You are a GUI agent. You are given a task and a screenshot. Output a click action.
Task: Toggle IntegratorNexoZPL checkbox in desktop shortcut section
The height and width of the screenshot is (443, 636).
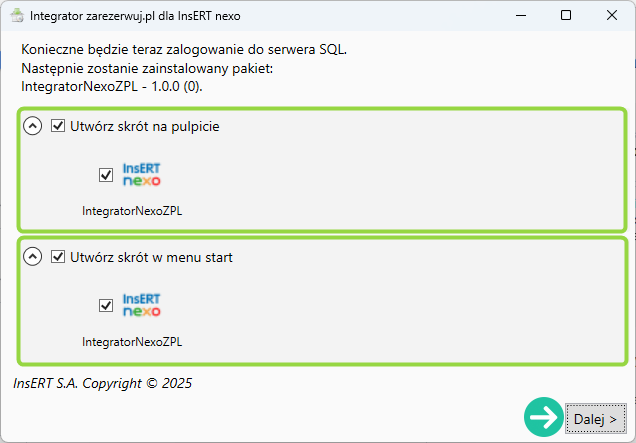pyautogui.click(x=106, y=175)
